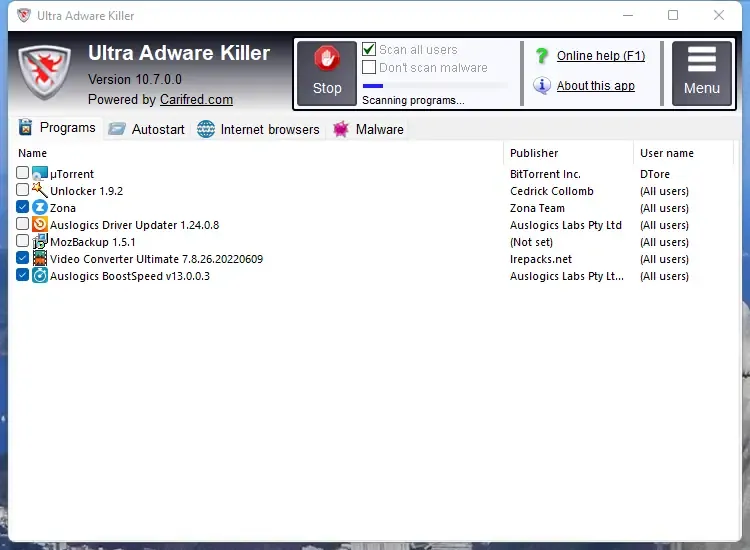The width and height of the screenshot is (750, 550).
Task: Click the Unlocker wand icon
Action: [x=40, y=190]
